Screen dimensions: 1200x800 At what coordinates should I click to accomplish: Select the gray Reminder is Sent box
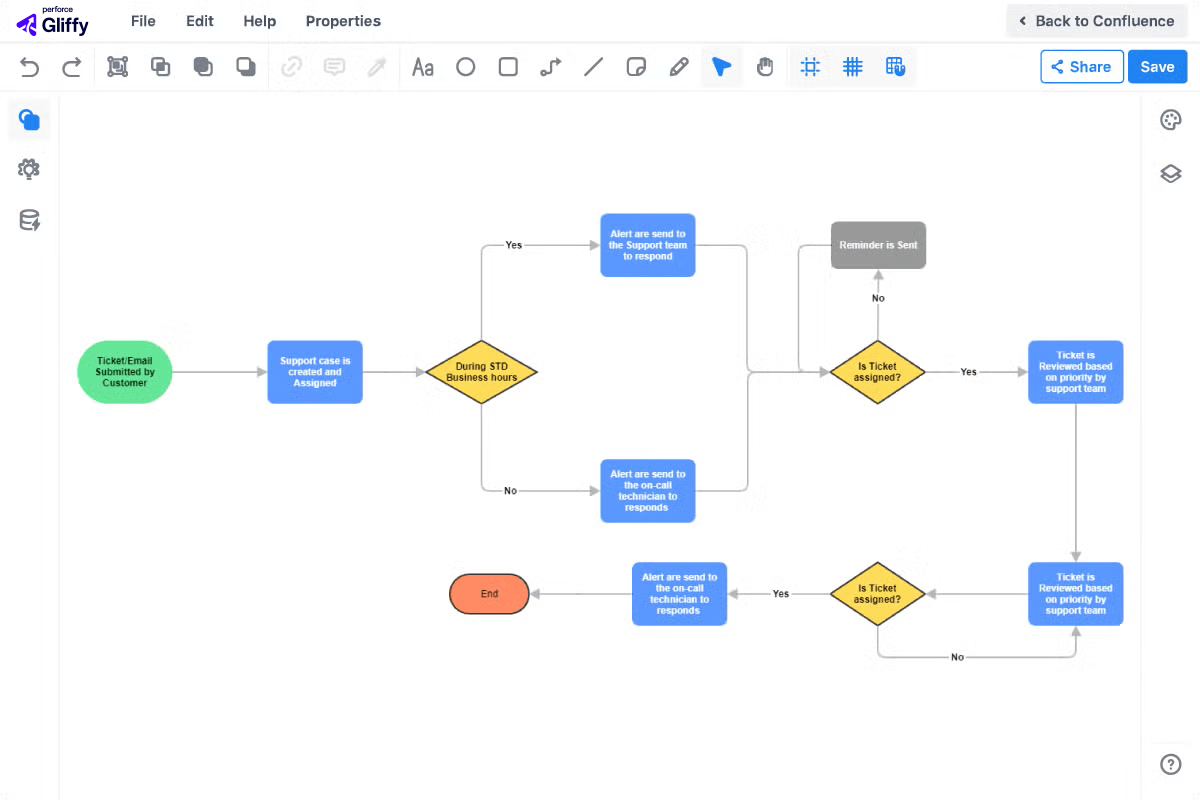tap(879, 245)
